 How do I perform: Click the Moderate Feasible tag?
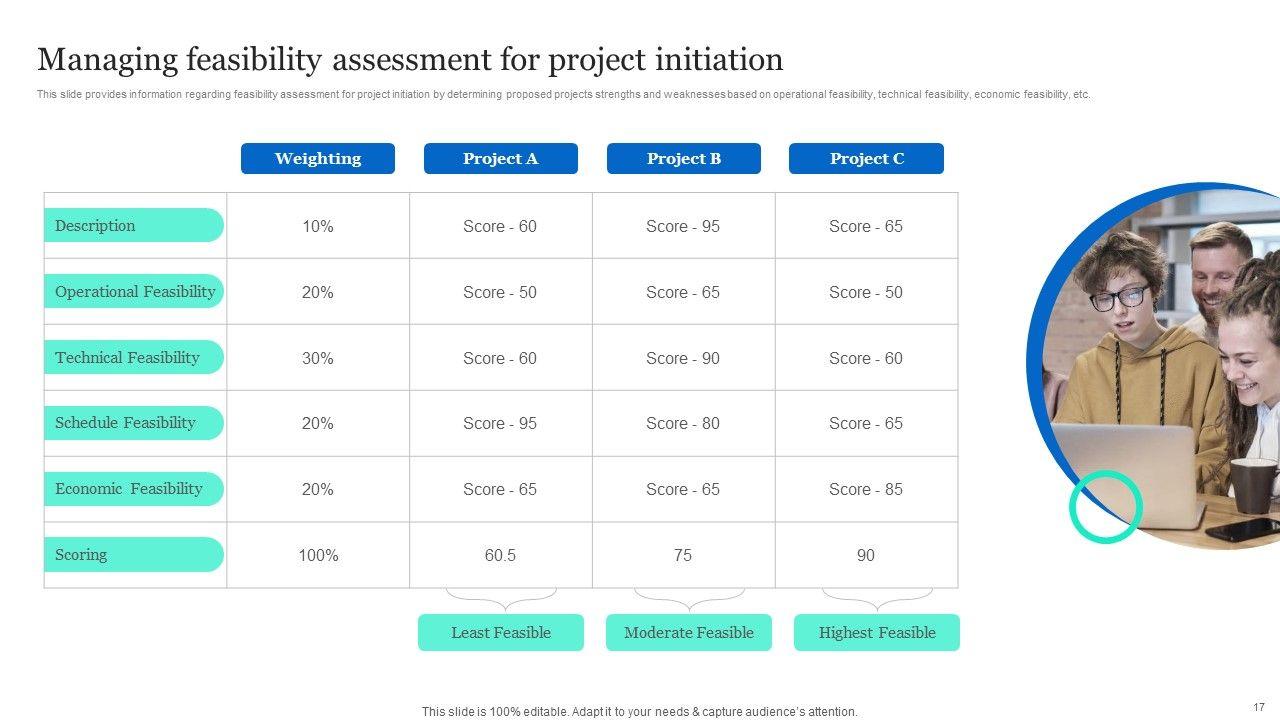(689, 633)
